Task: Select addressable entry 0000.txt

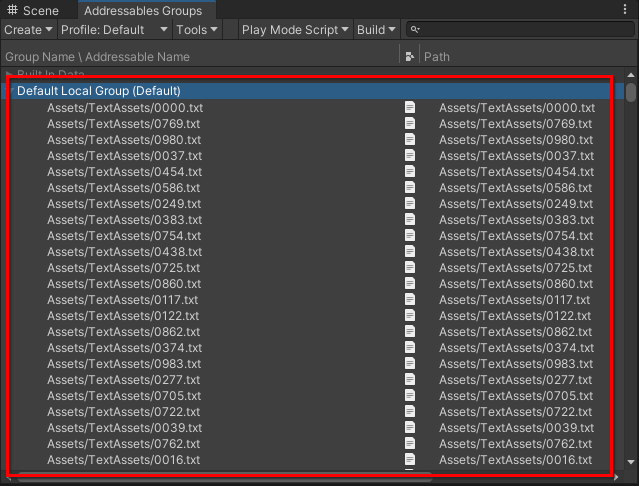Action: pyautogui.click(x=125, y=108)
